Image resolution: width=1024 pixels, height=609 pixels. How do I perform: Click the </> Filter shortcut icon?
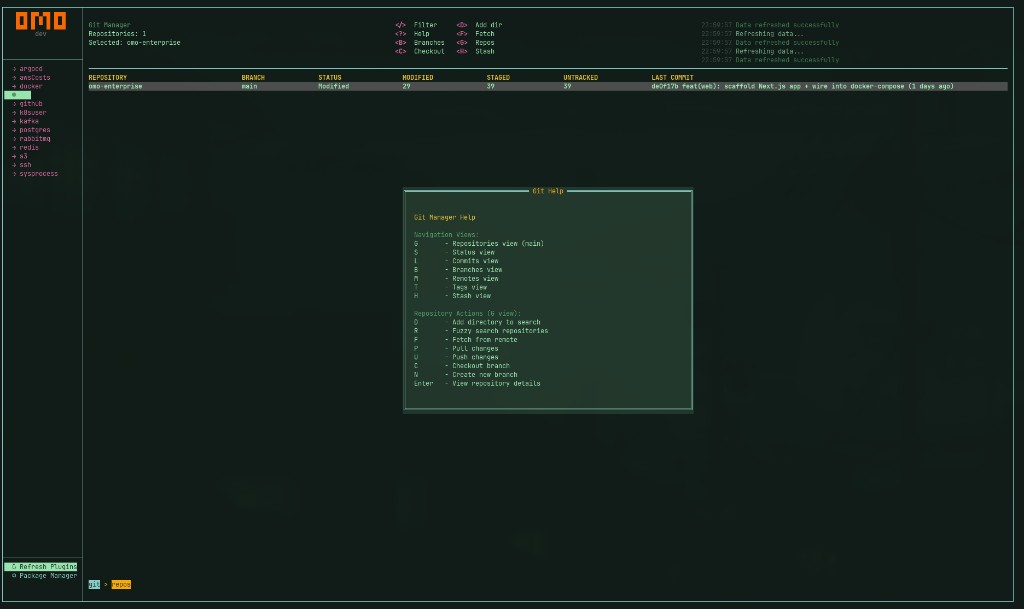click(400, 25)
